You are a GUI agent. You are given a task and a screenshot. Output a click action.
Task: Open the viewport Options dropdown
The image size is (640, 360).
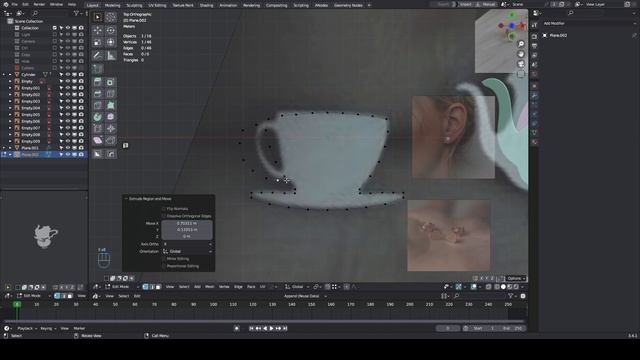(x=516, y=278)
